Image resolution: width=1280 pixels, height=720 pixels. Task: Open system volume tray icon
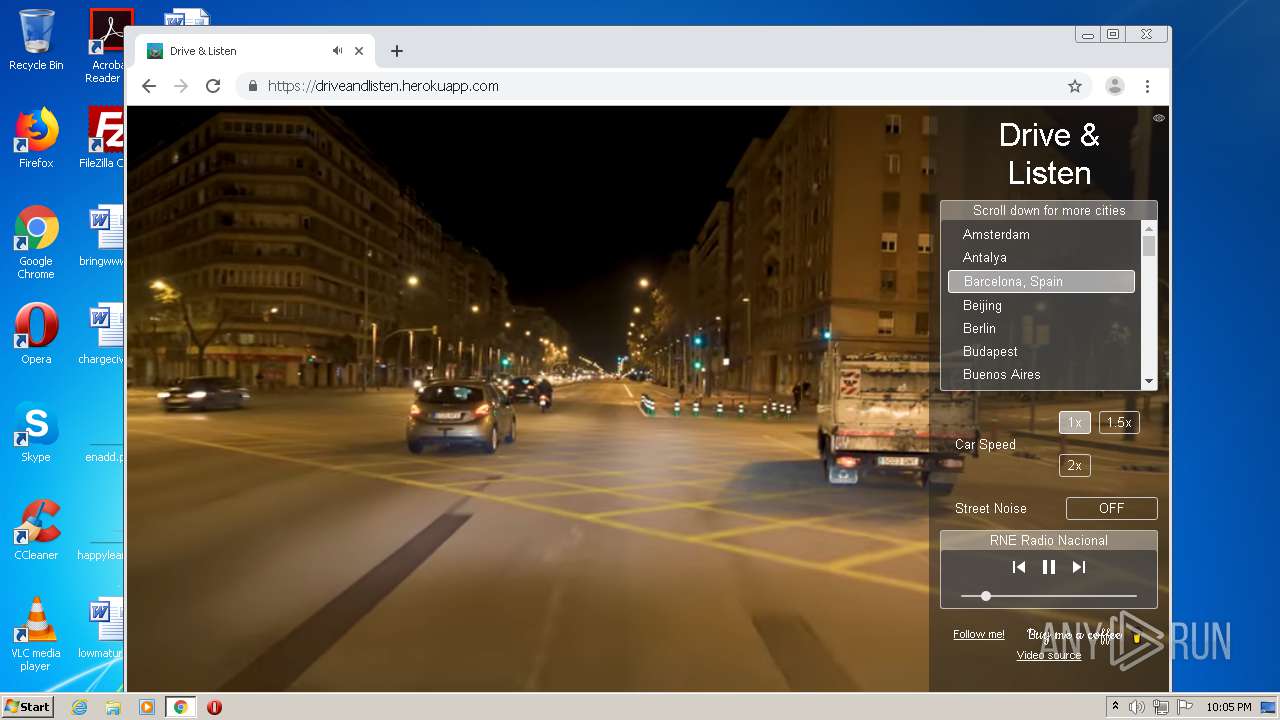point(1137,707)
